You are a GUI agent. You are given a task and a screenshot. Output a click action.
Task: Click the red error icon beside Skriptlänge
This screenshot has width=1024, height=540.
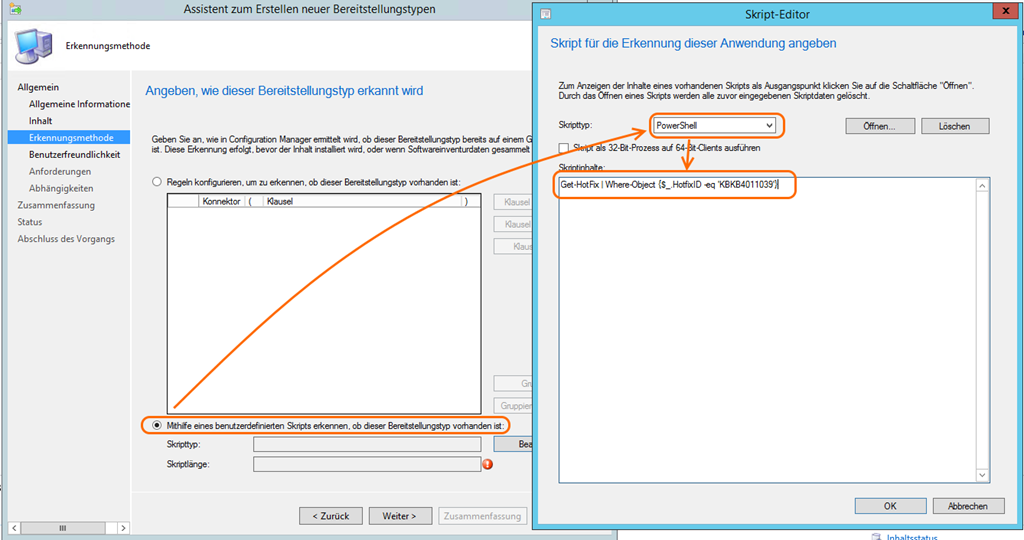[x=488, y=464]
